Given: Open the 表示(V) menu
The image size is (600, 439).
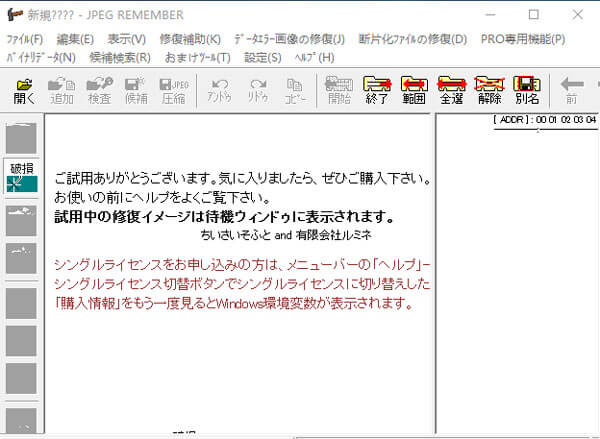Looking at the screenshot, I should [126, 39].
